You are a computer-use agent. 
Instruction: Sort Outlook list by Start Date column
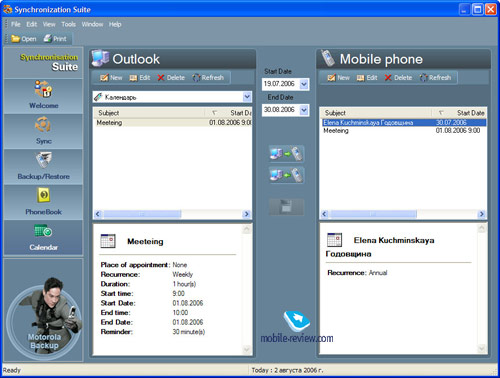pyautogui.click(x=228, y=113)
